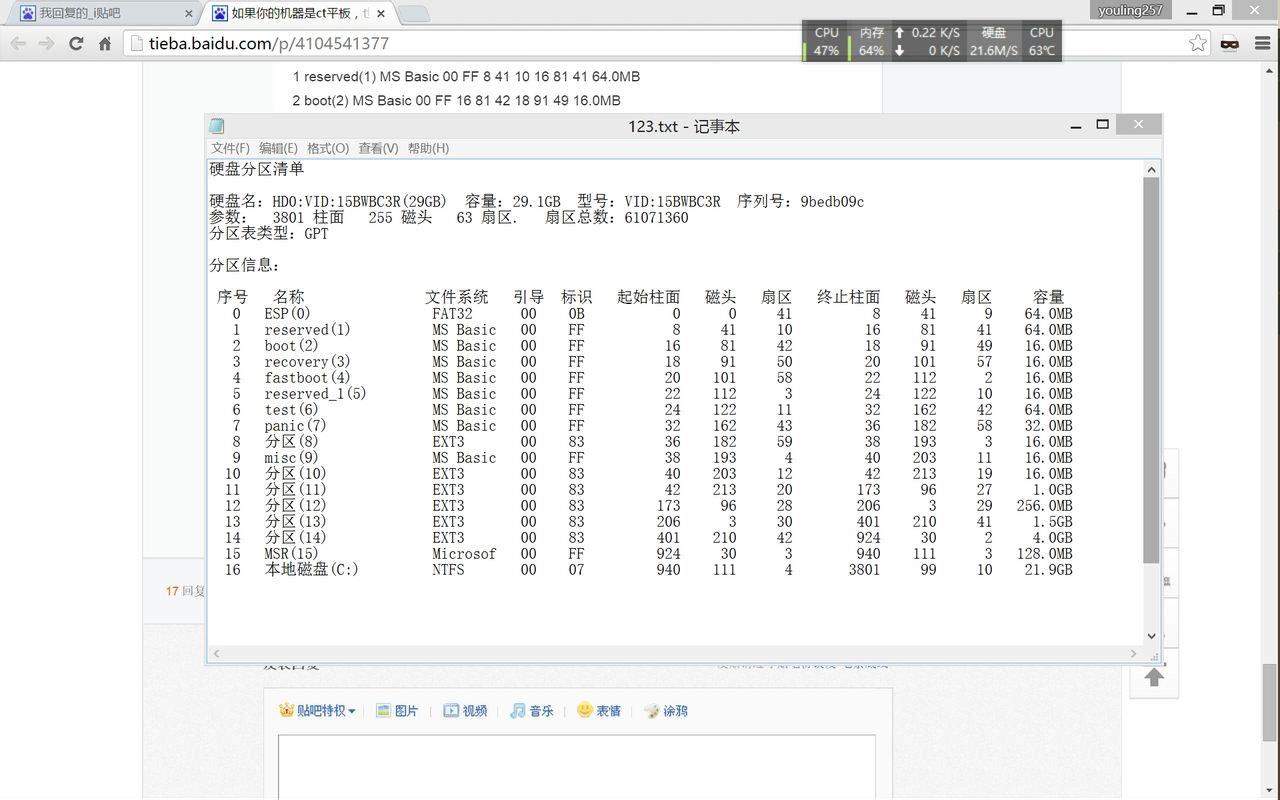This screenshot has width=1280, height=800.
Task: Click the back-to-top arrow on the page
Action: click(1154, 677)
